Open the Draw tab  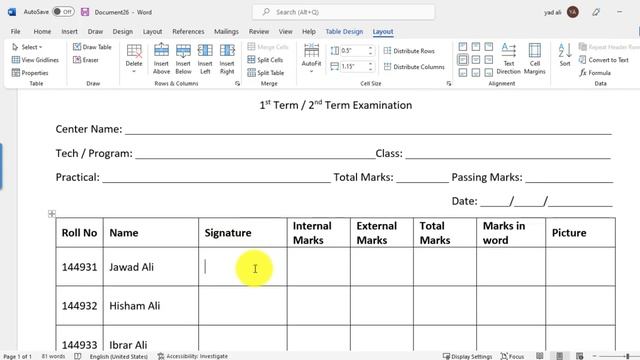click(x=95, y=31)
